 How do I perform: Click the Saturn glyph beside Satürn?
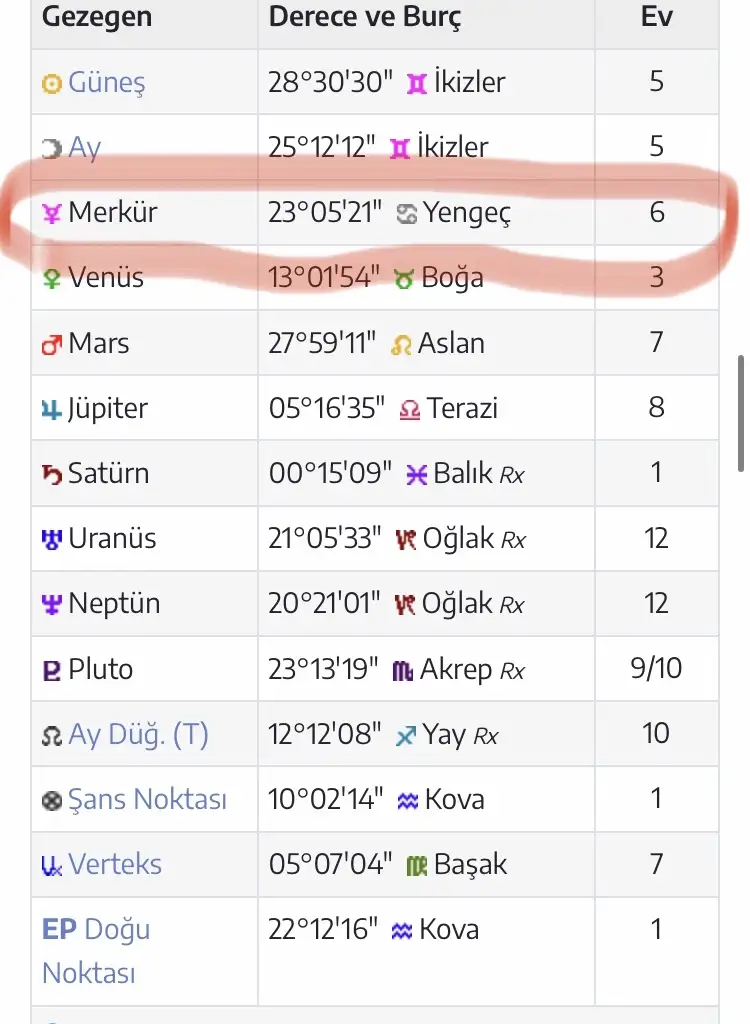[x=52, y=474]
